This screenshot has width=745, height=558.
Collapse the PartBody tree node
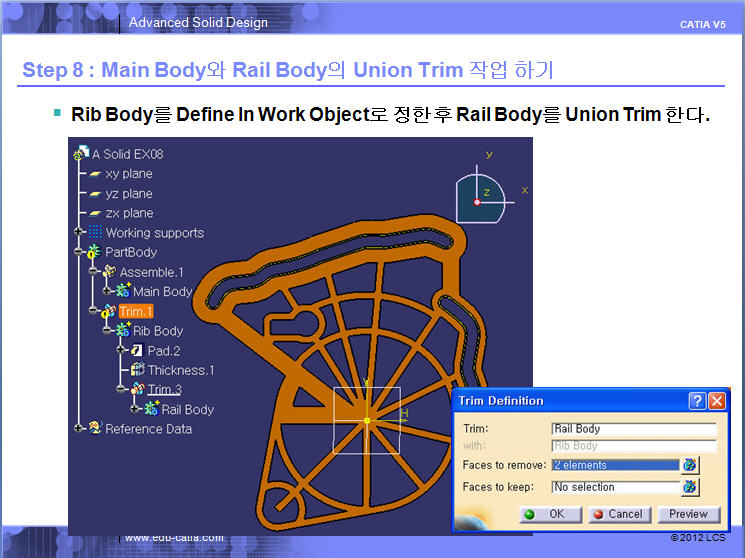tap(79, 252)
